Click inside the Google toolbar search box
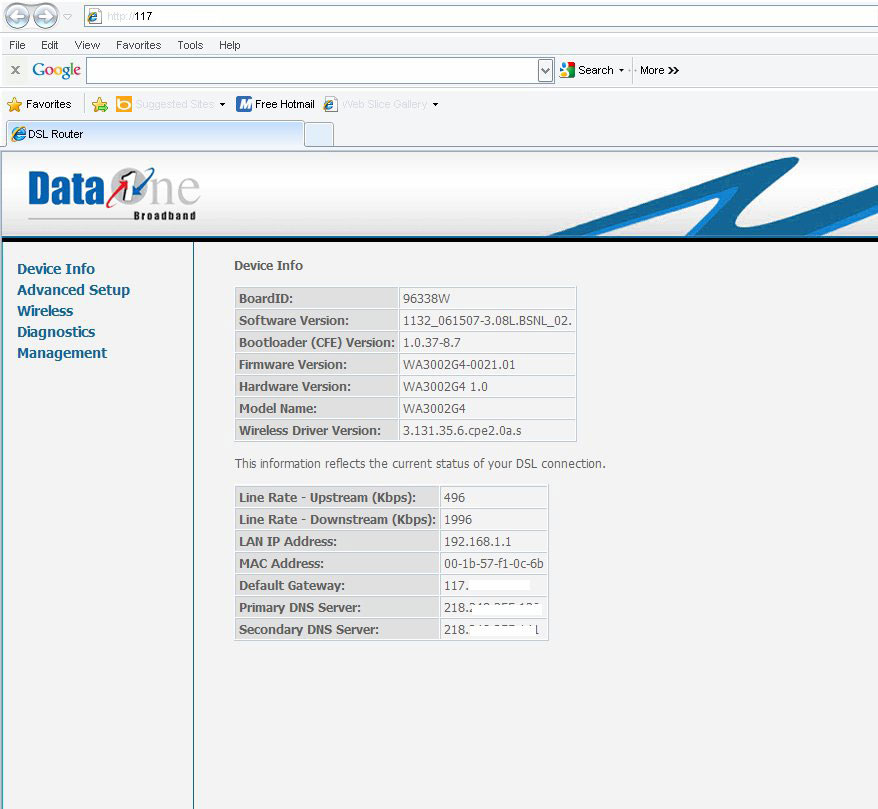Viewport: 878px width, 809px height. (312, 70)
